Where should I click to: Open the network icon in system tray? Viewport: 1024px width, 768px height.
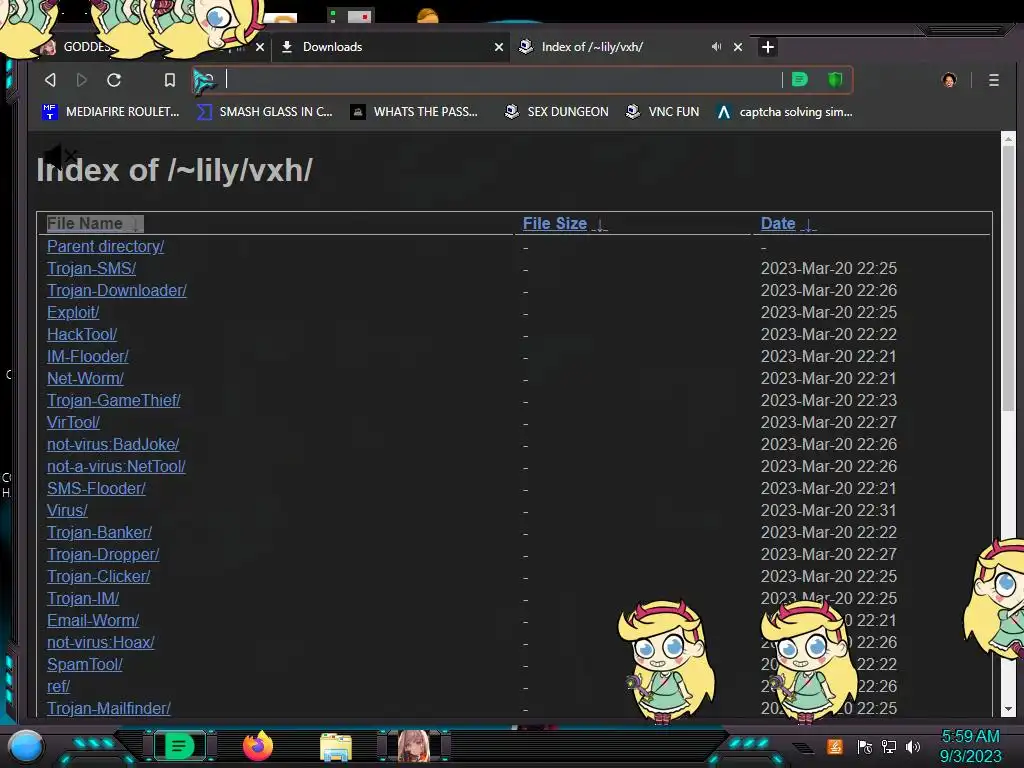click(x=889, y=747)
